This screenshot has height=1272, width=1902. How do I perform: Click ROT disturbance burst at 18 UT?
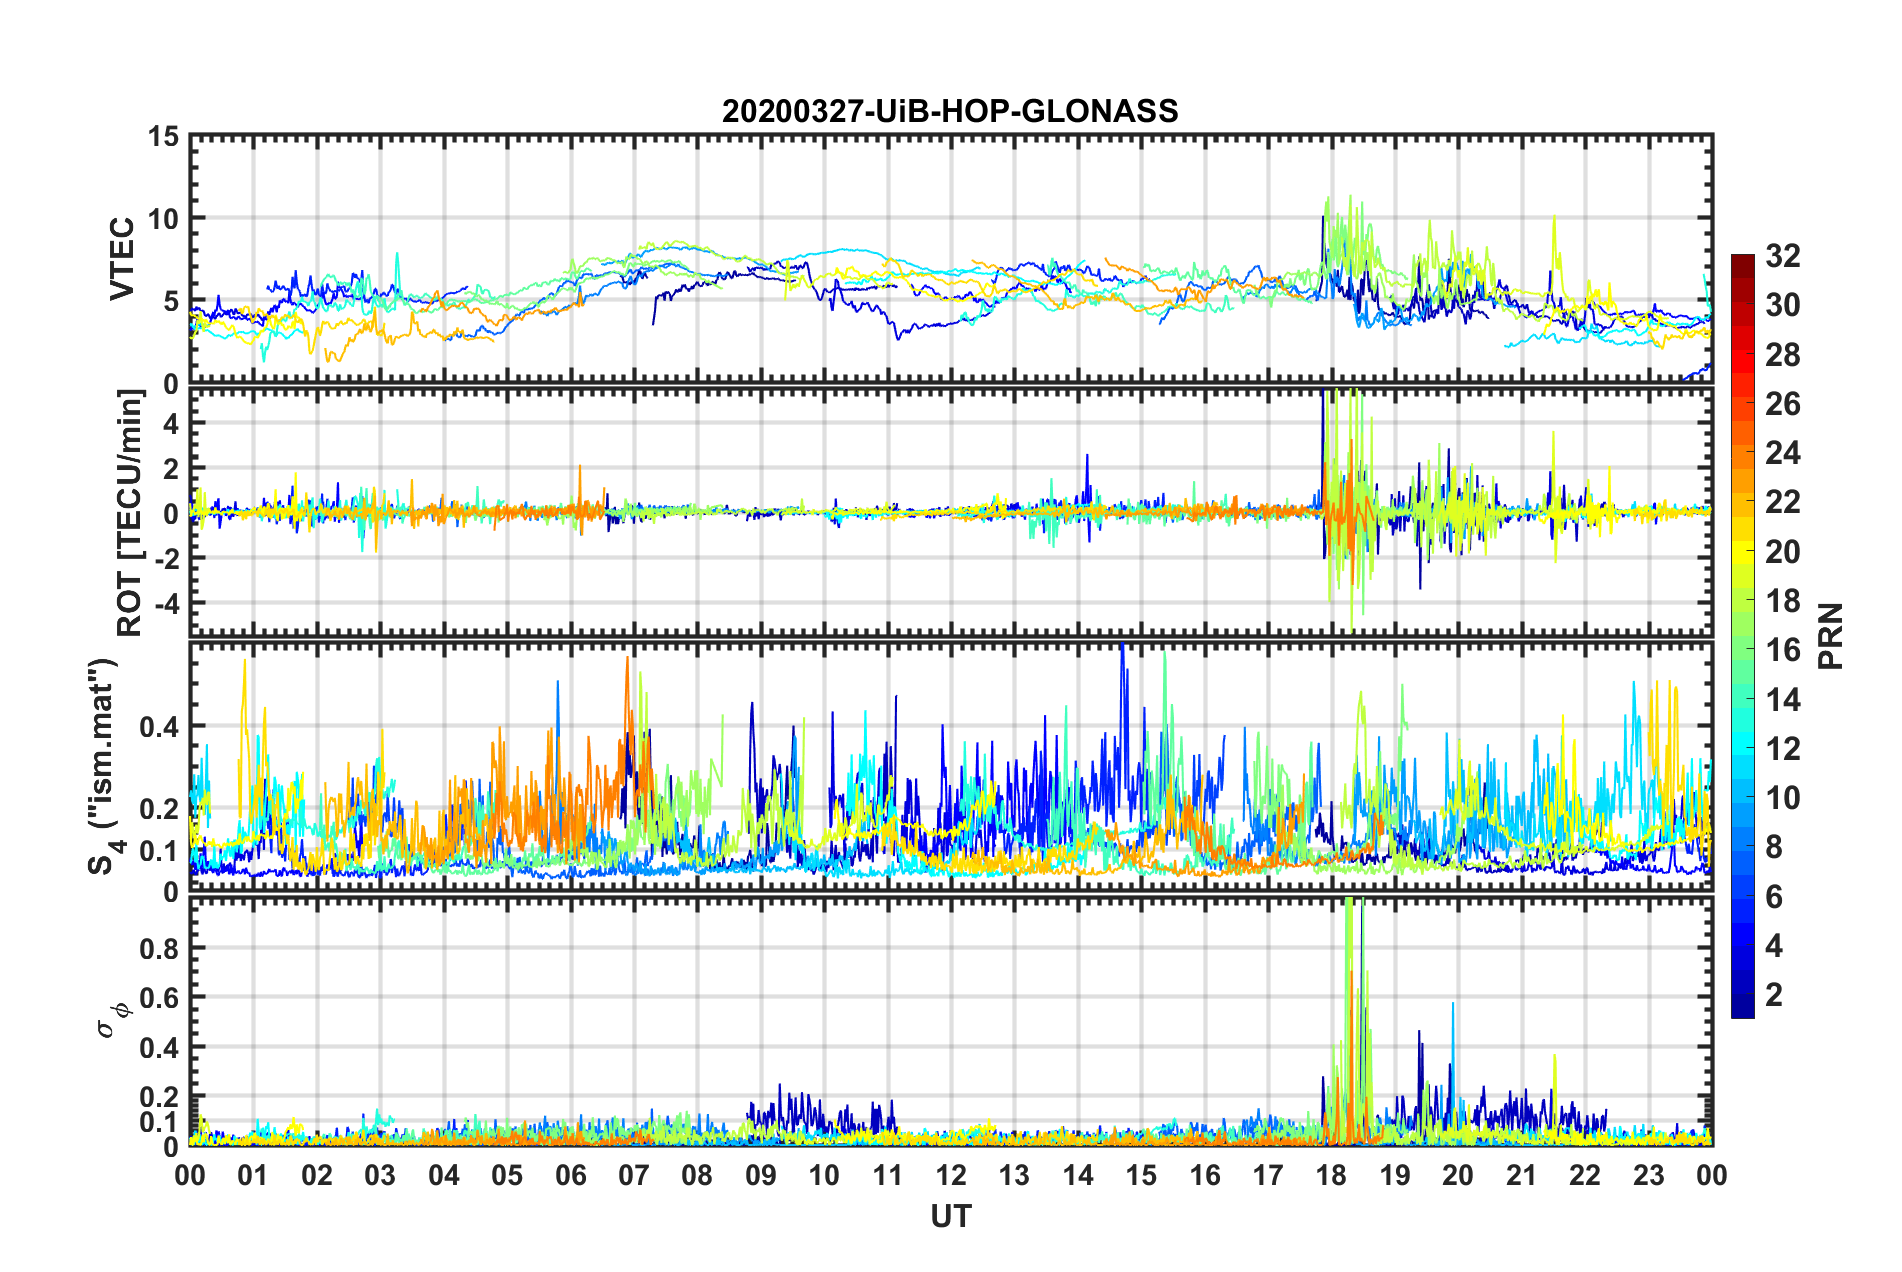point(1350,510)
